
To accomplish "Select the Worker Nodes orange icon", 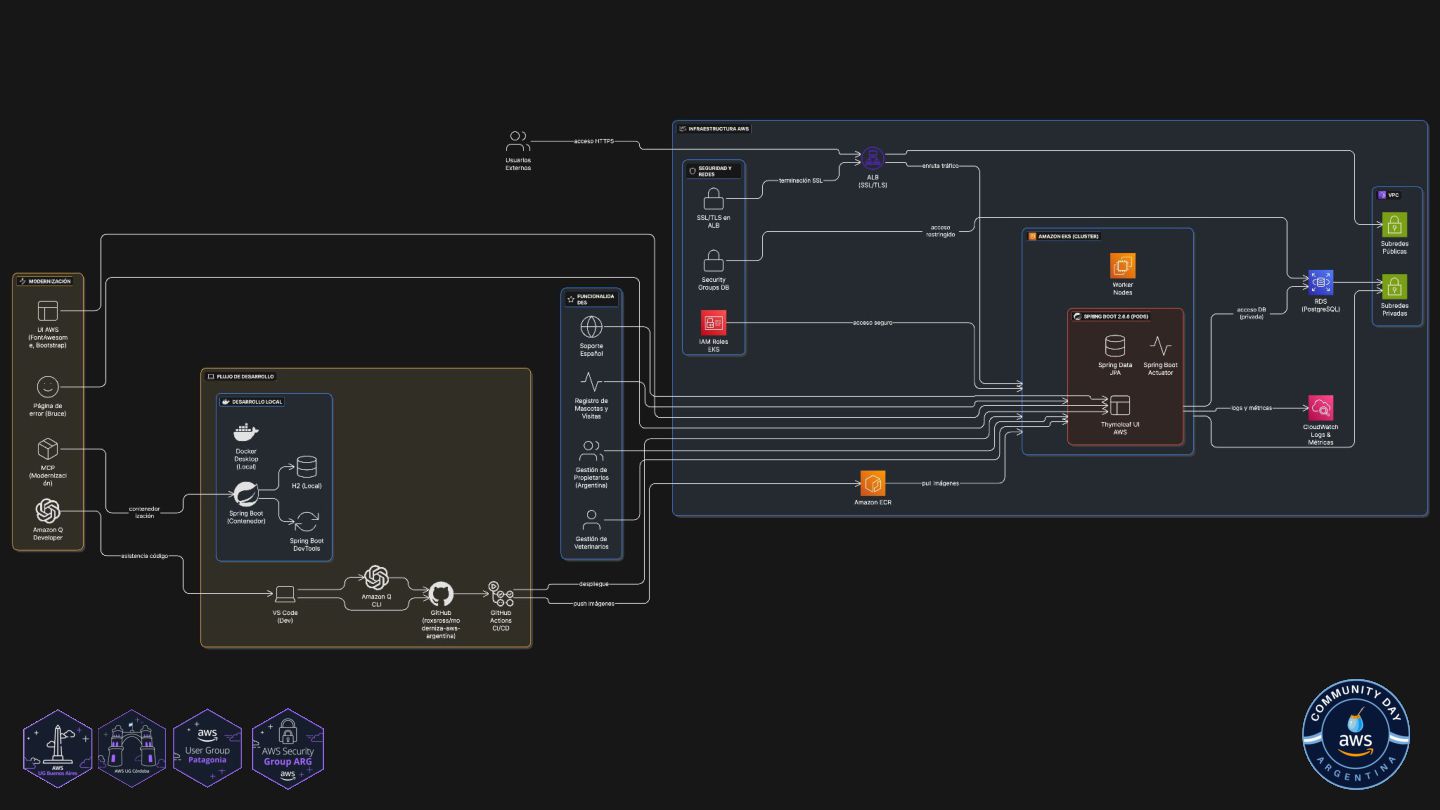I will (1123, 266).
